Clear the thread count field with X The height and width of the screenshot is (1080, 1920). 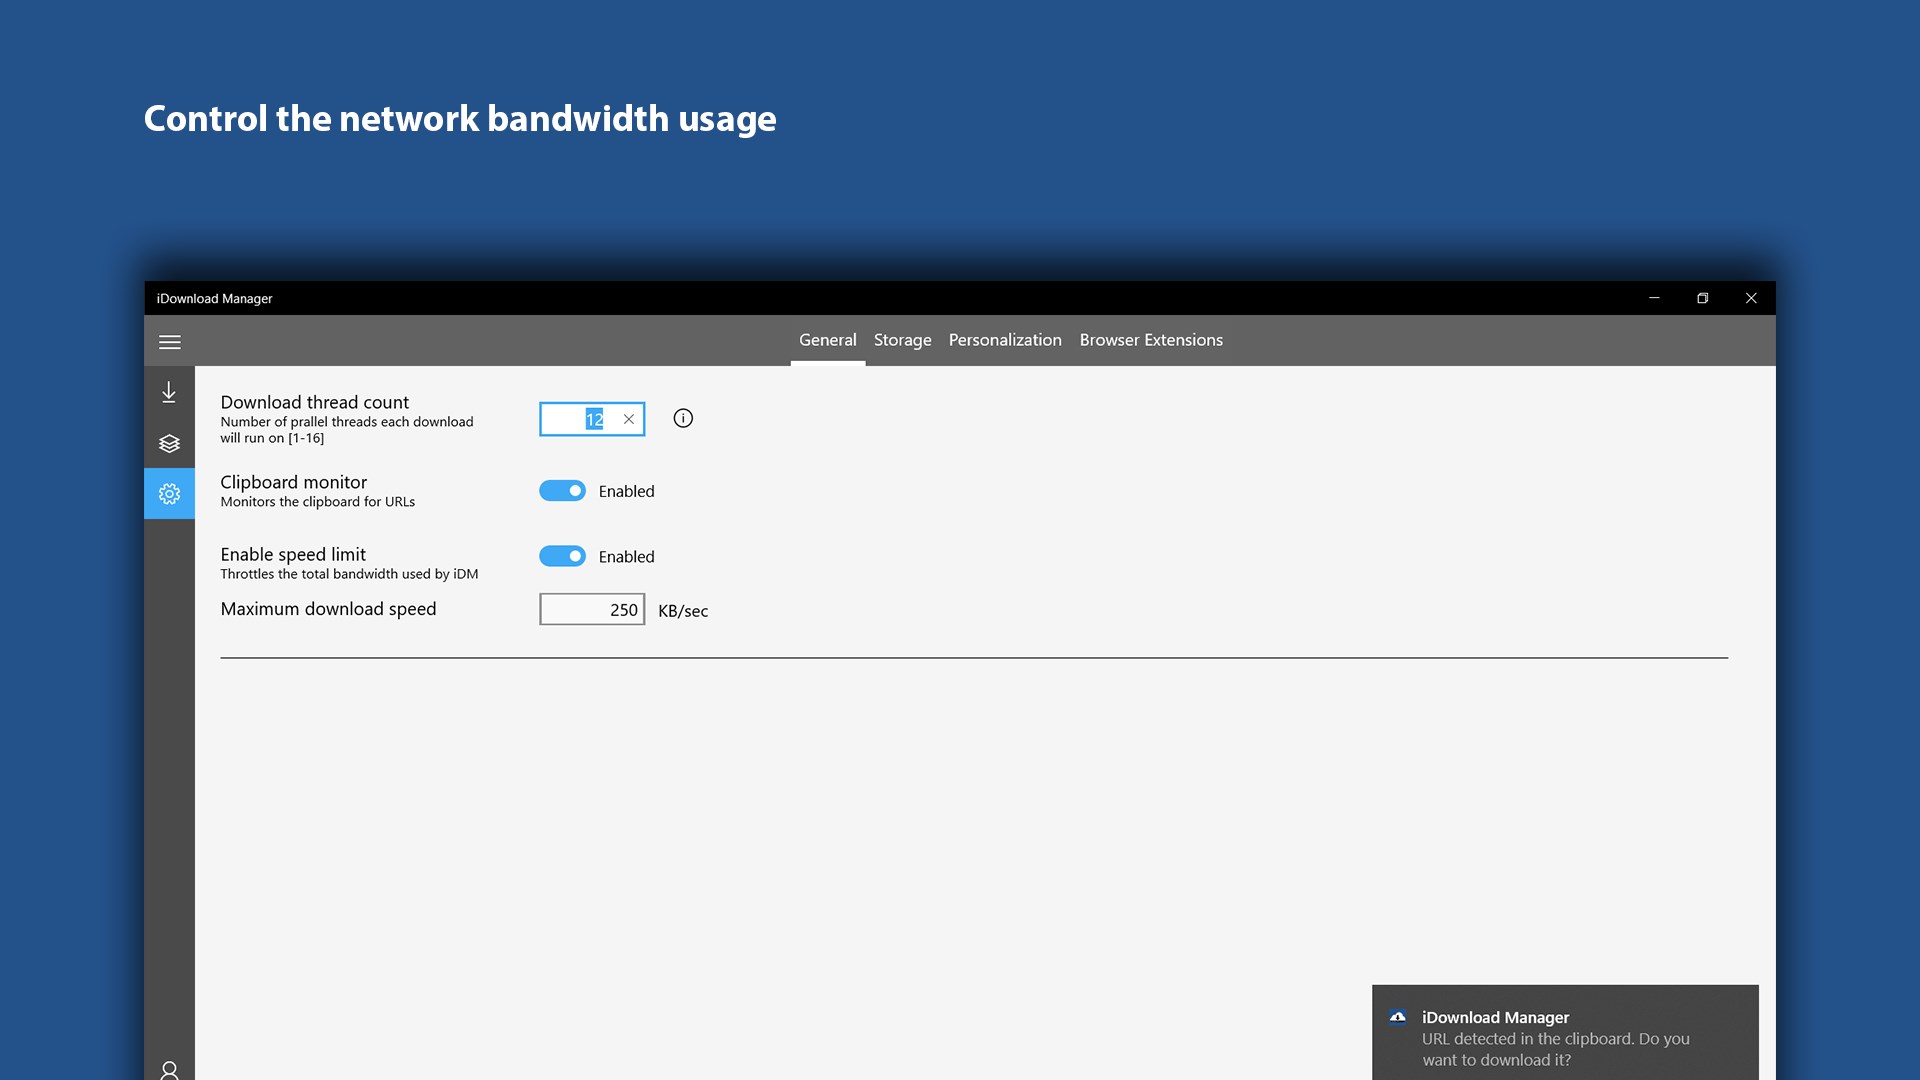tap(629, 419)
